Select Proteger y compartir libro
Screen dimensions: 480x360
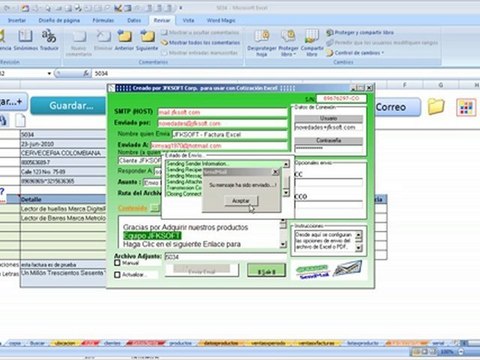coord(360,33)
